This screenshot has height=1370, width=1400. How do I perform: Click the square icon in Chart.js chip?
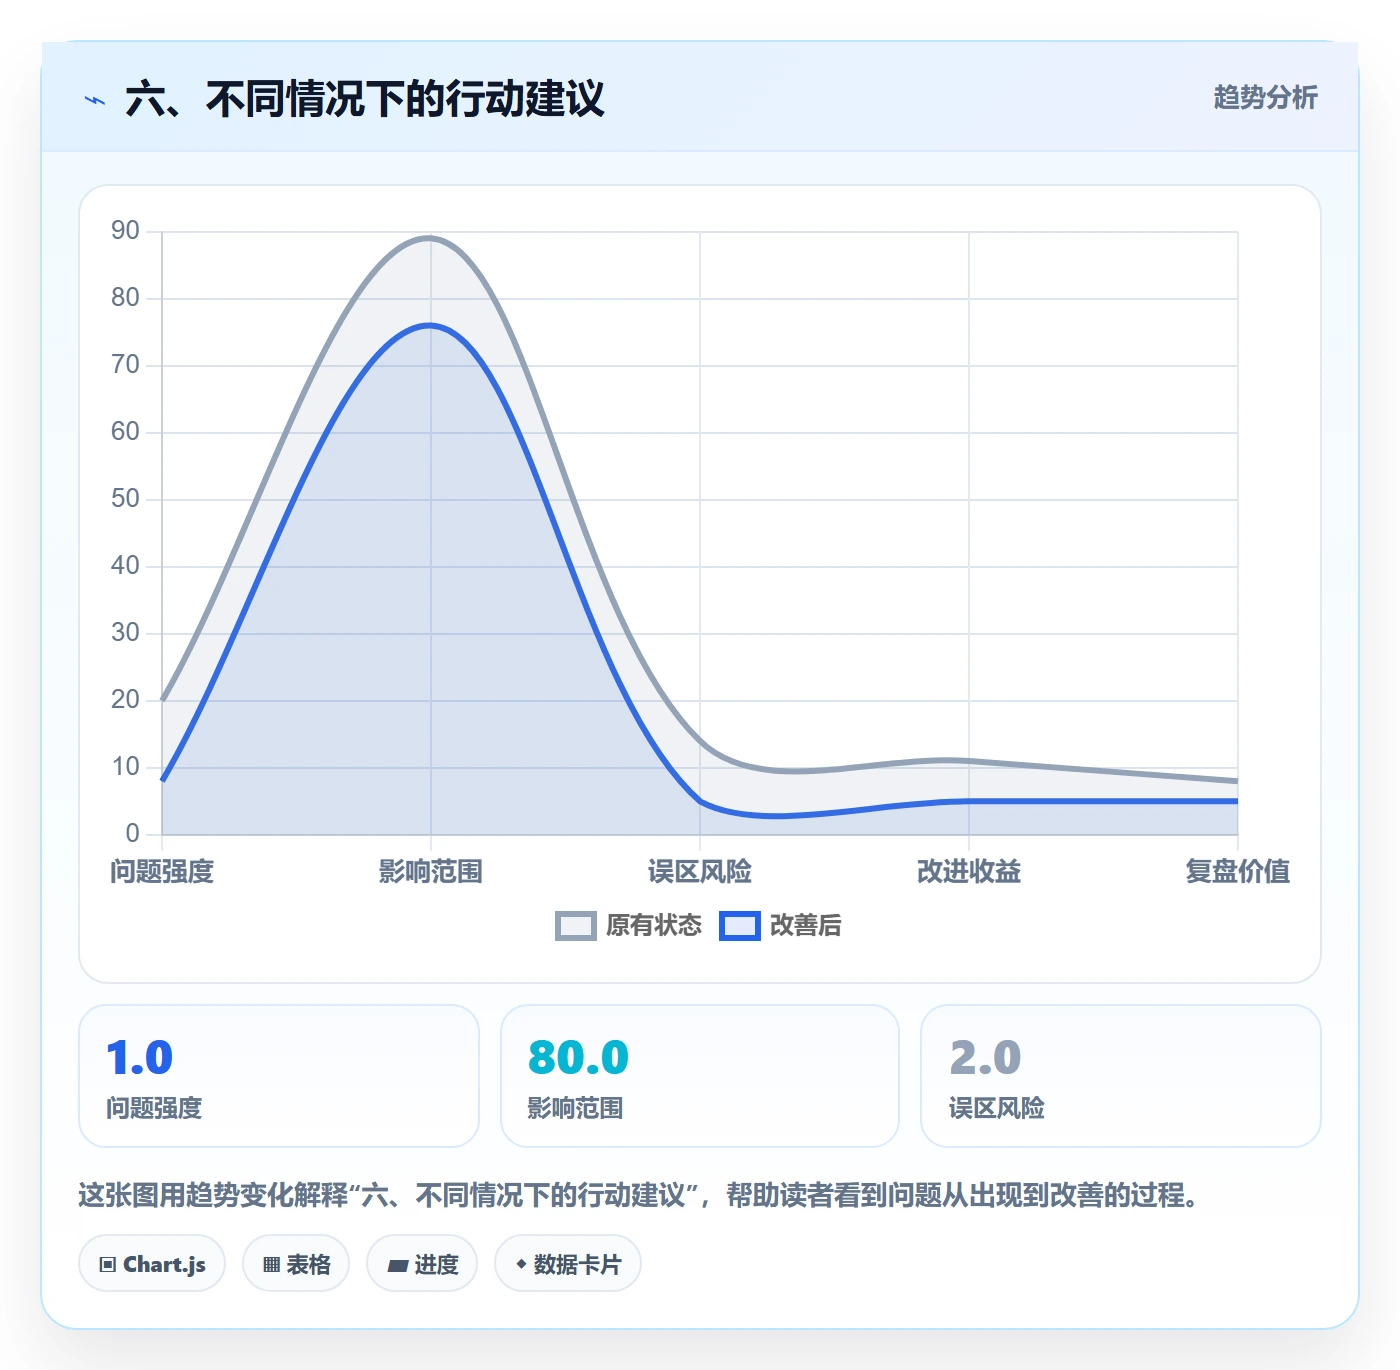pos(108,1265)
